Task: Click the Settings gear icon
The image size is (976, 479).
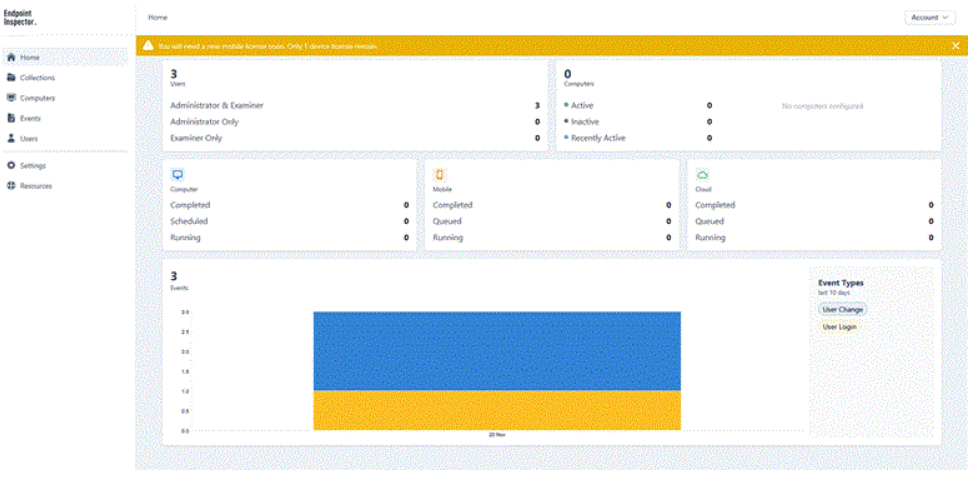Action: click(11, 166)
